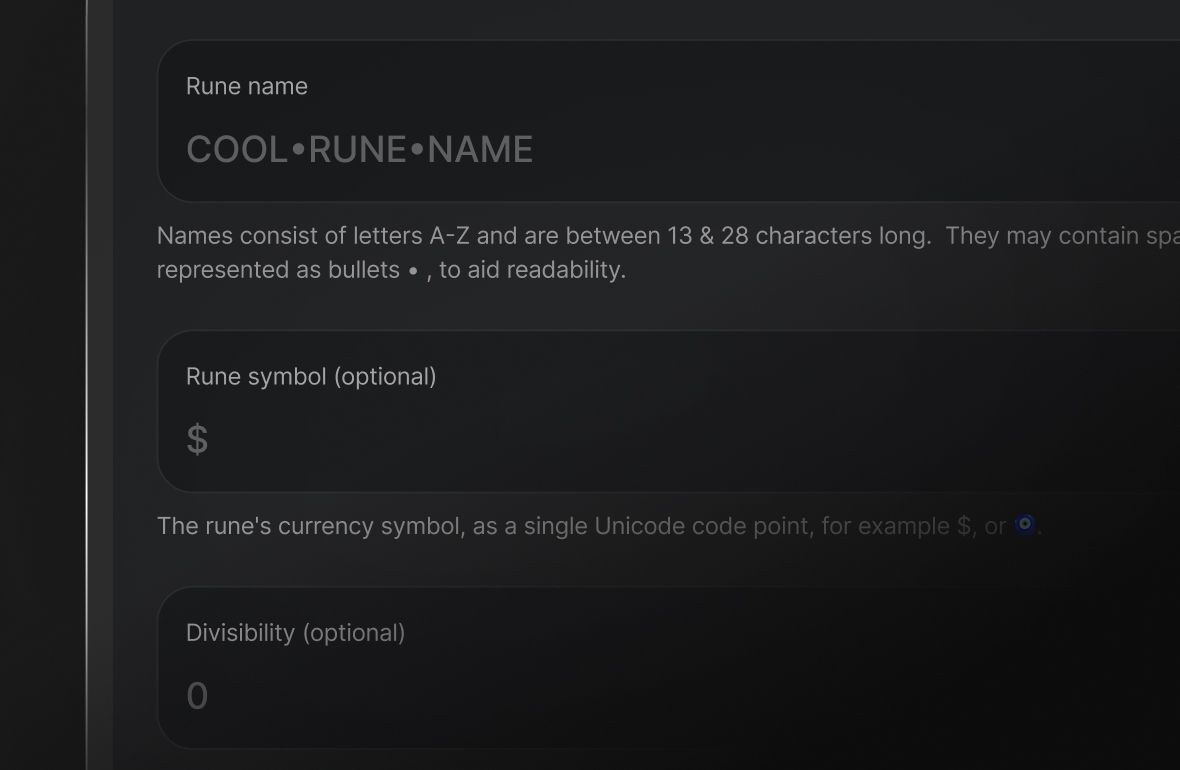This screenshot has height=770, width=1180.
Task: Click "Unicode code point" in the hint
Action: pyautogui.click(x=703, y=526)
